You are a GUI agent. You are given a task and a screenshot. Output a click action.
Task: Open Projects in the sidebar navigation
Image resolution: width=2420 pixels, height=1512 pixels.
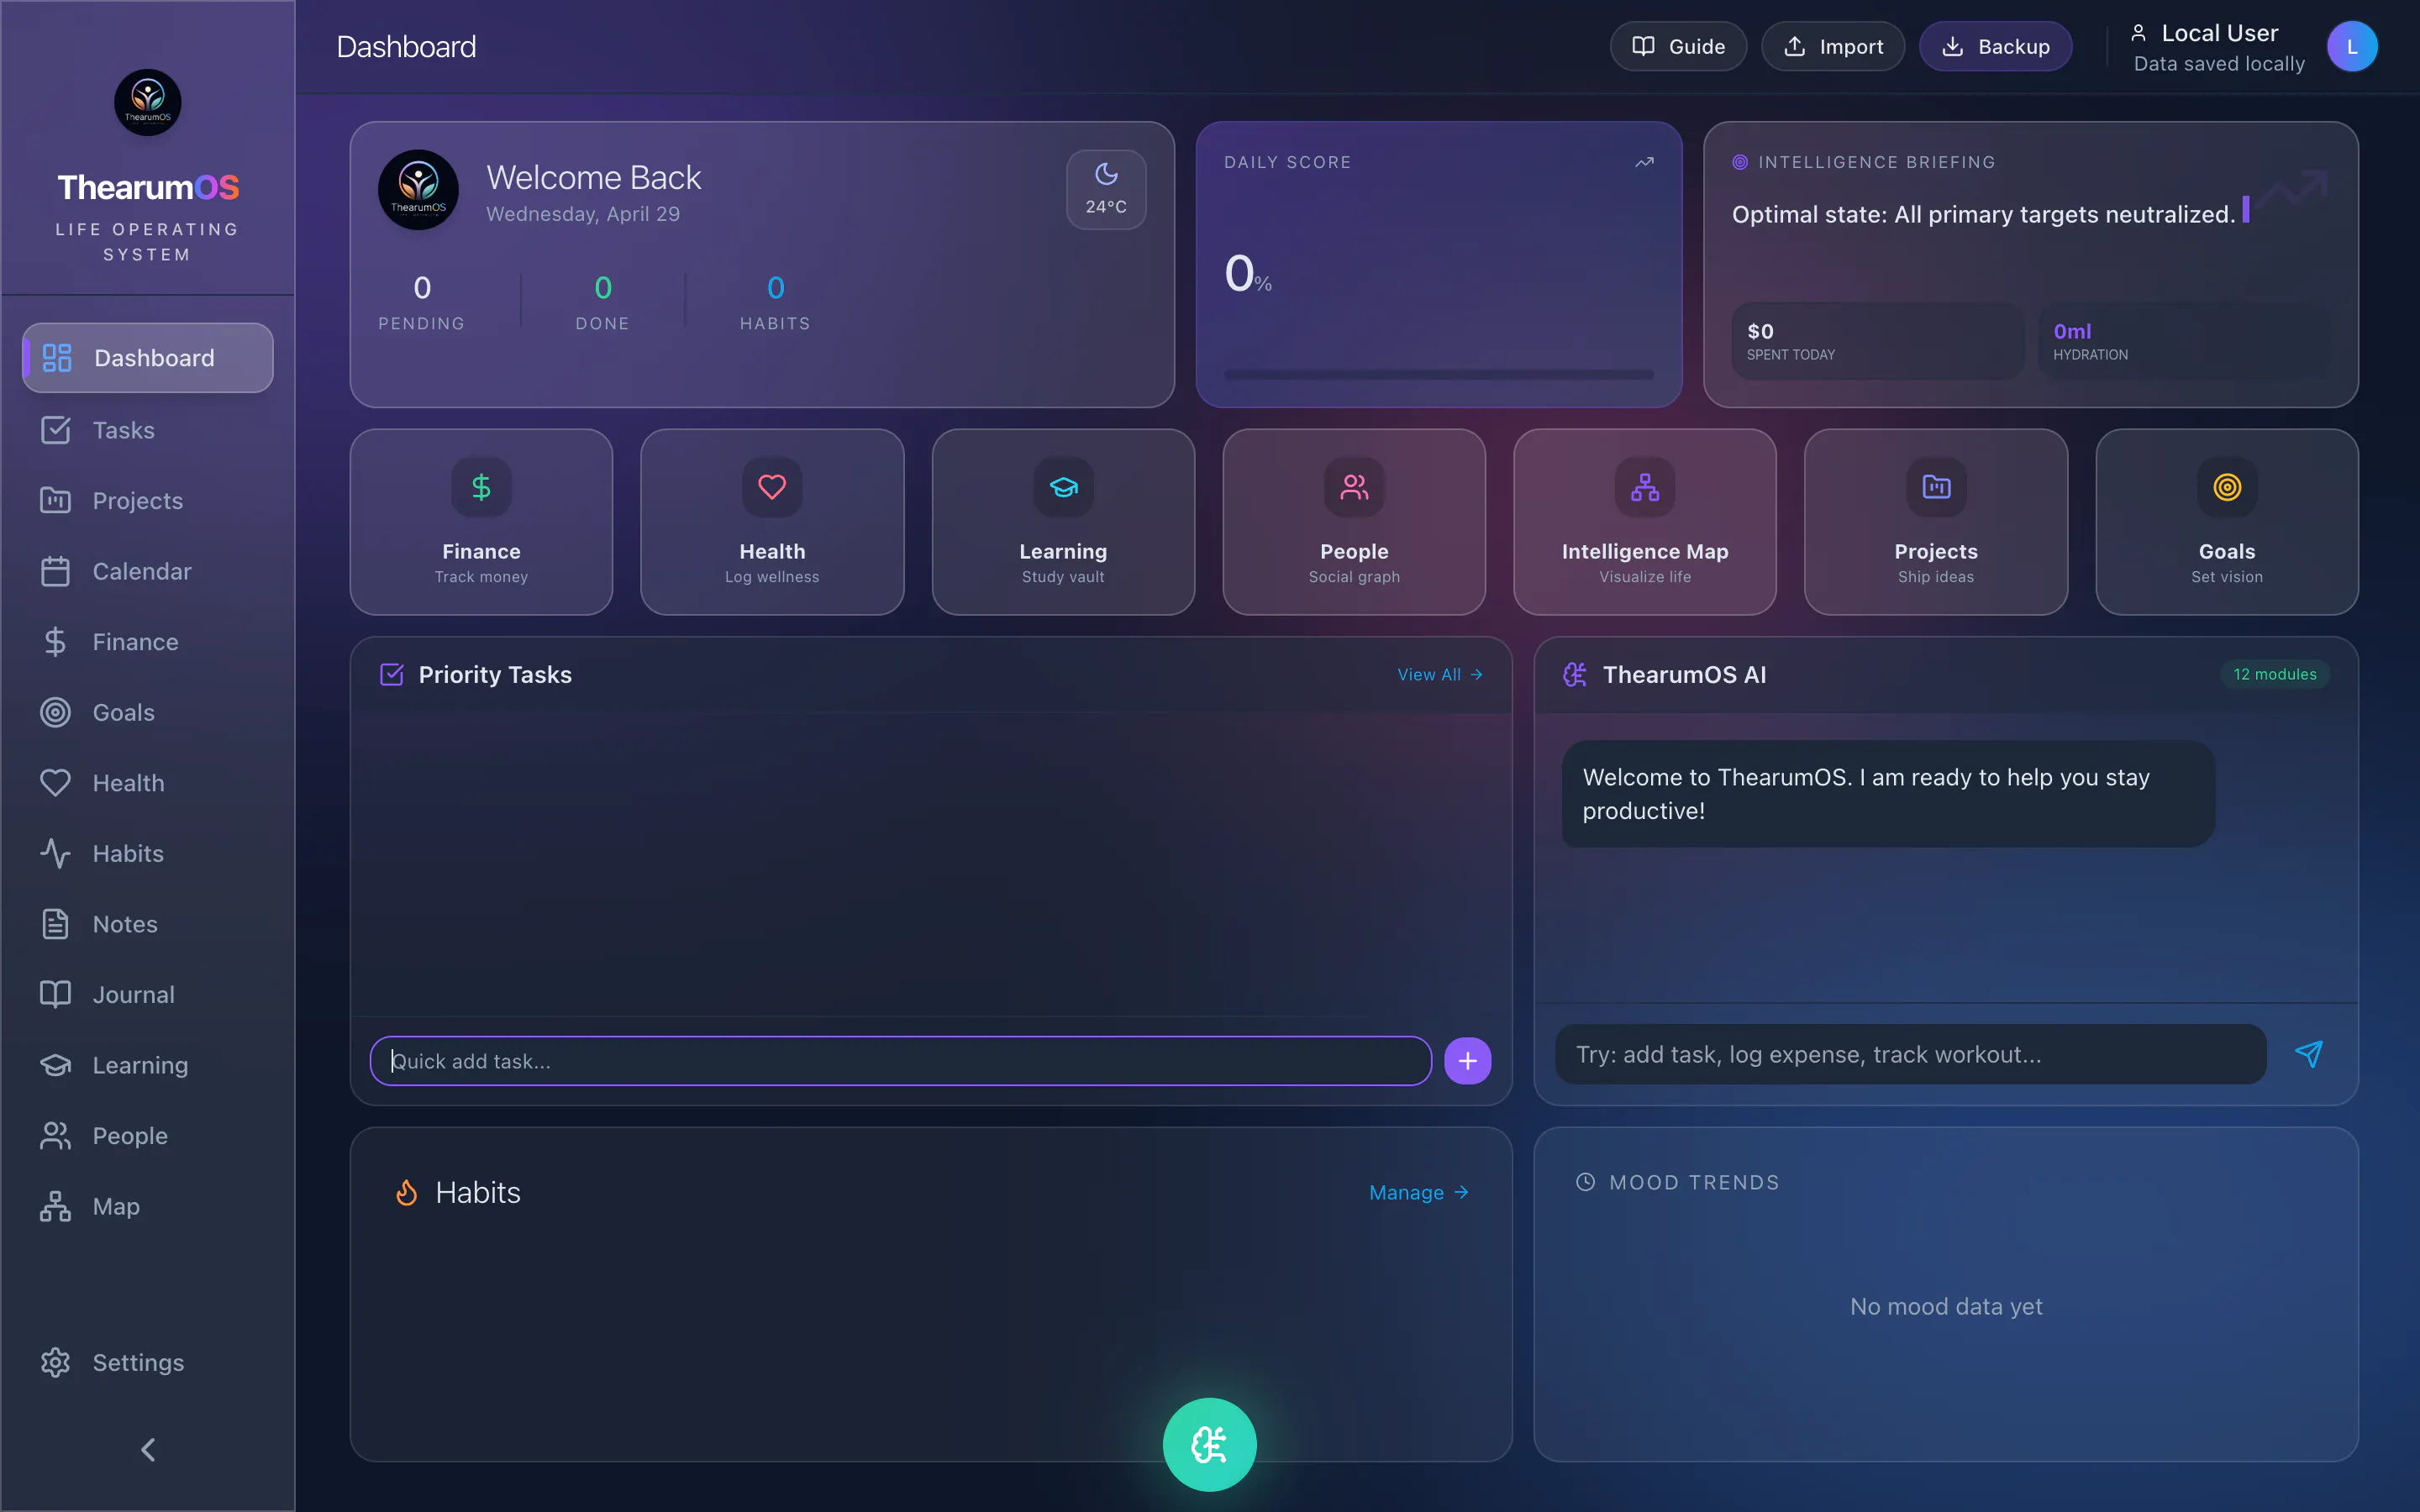148,501
